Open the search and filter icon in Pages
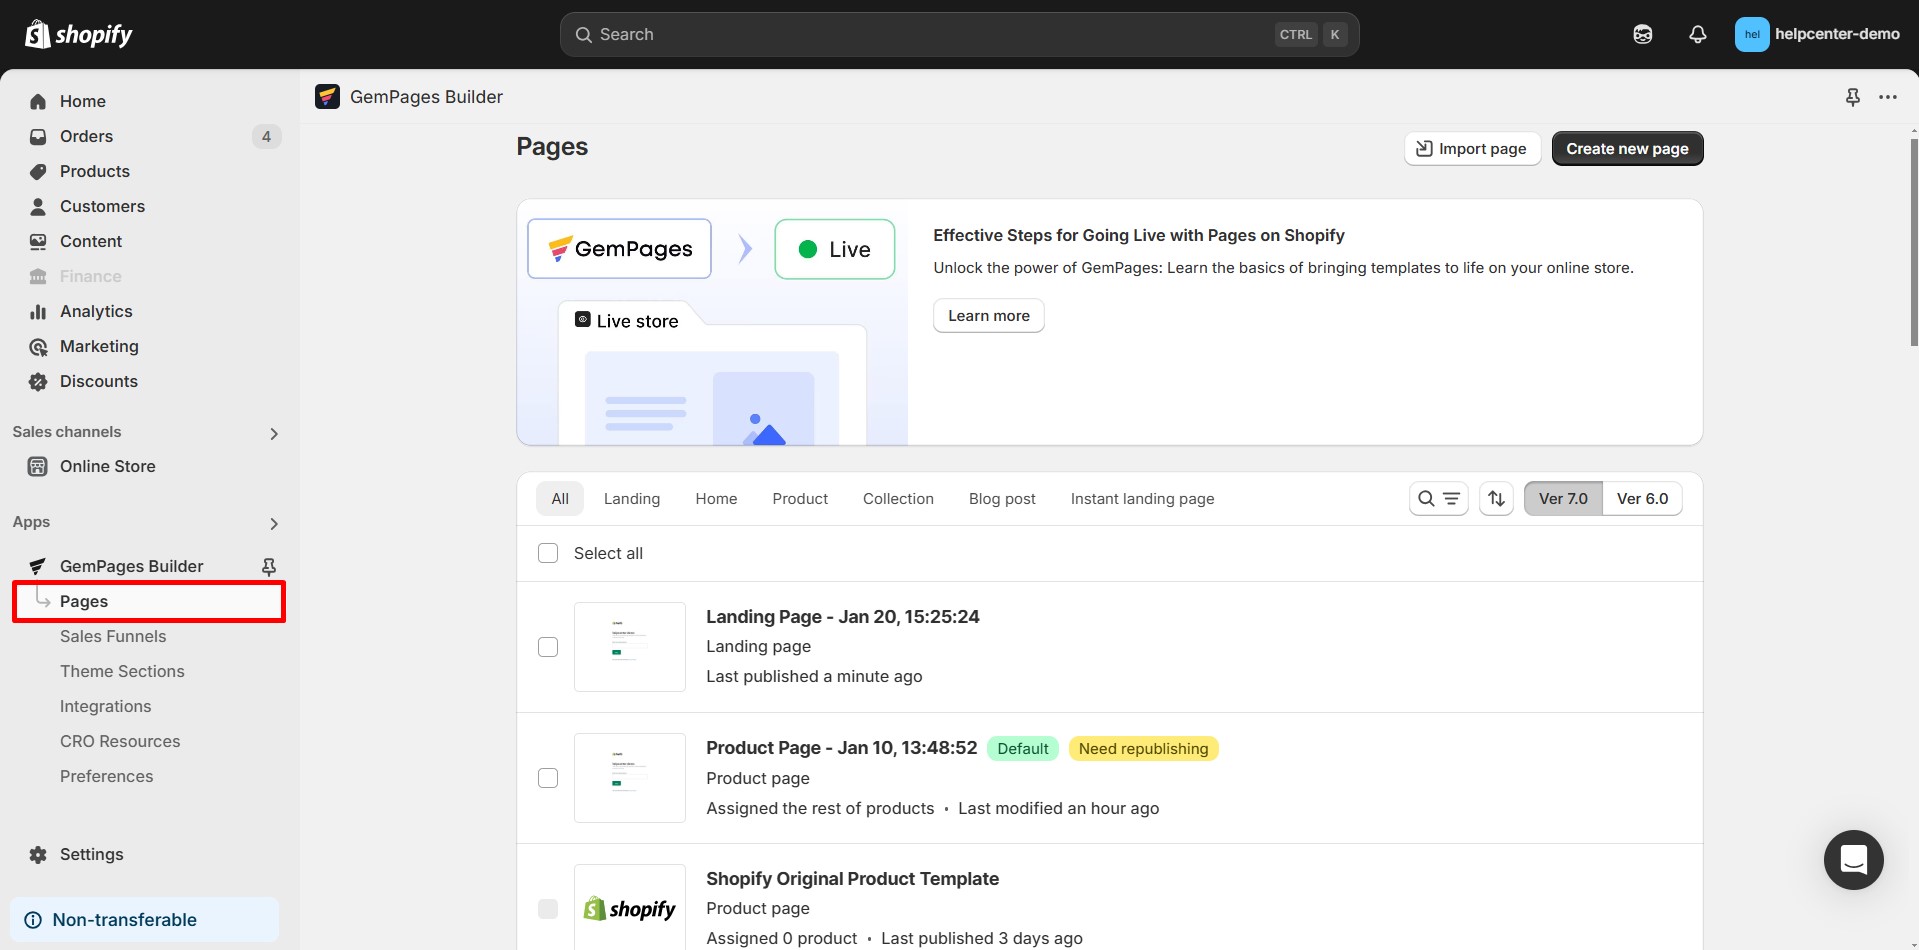This screenshot has width=1919, height=950. pos(1438,498)
